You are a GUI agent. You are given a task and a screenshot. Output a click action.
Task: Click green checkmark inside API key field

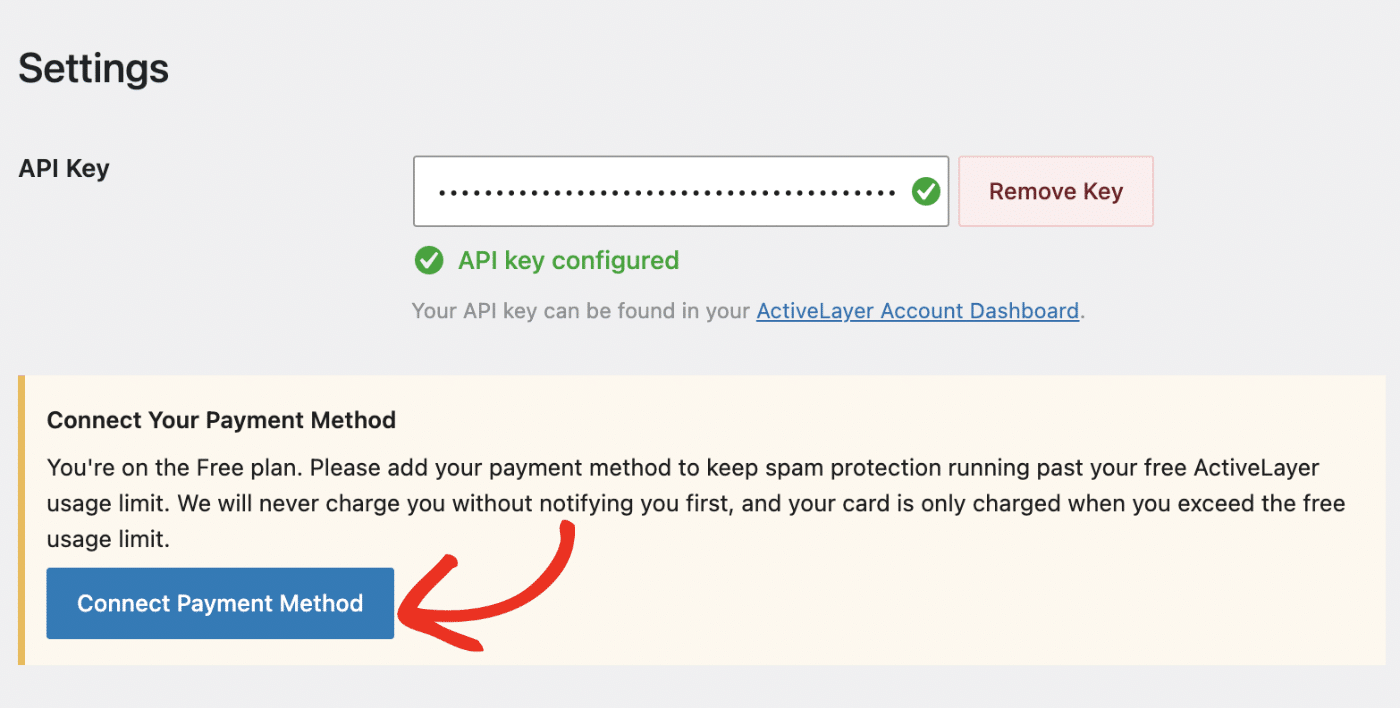pyautogui.click(x=926, y=191)
